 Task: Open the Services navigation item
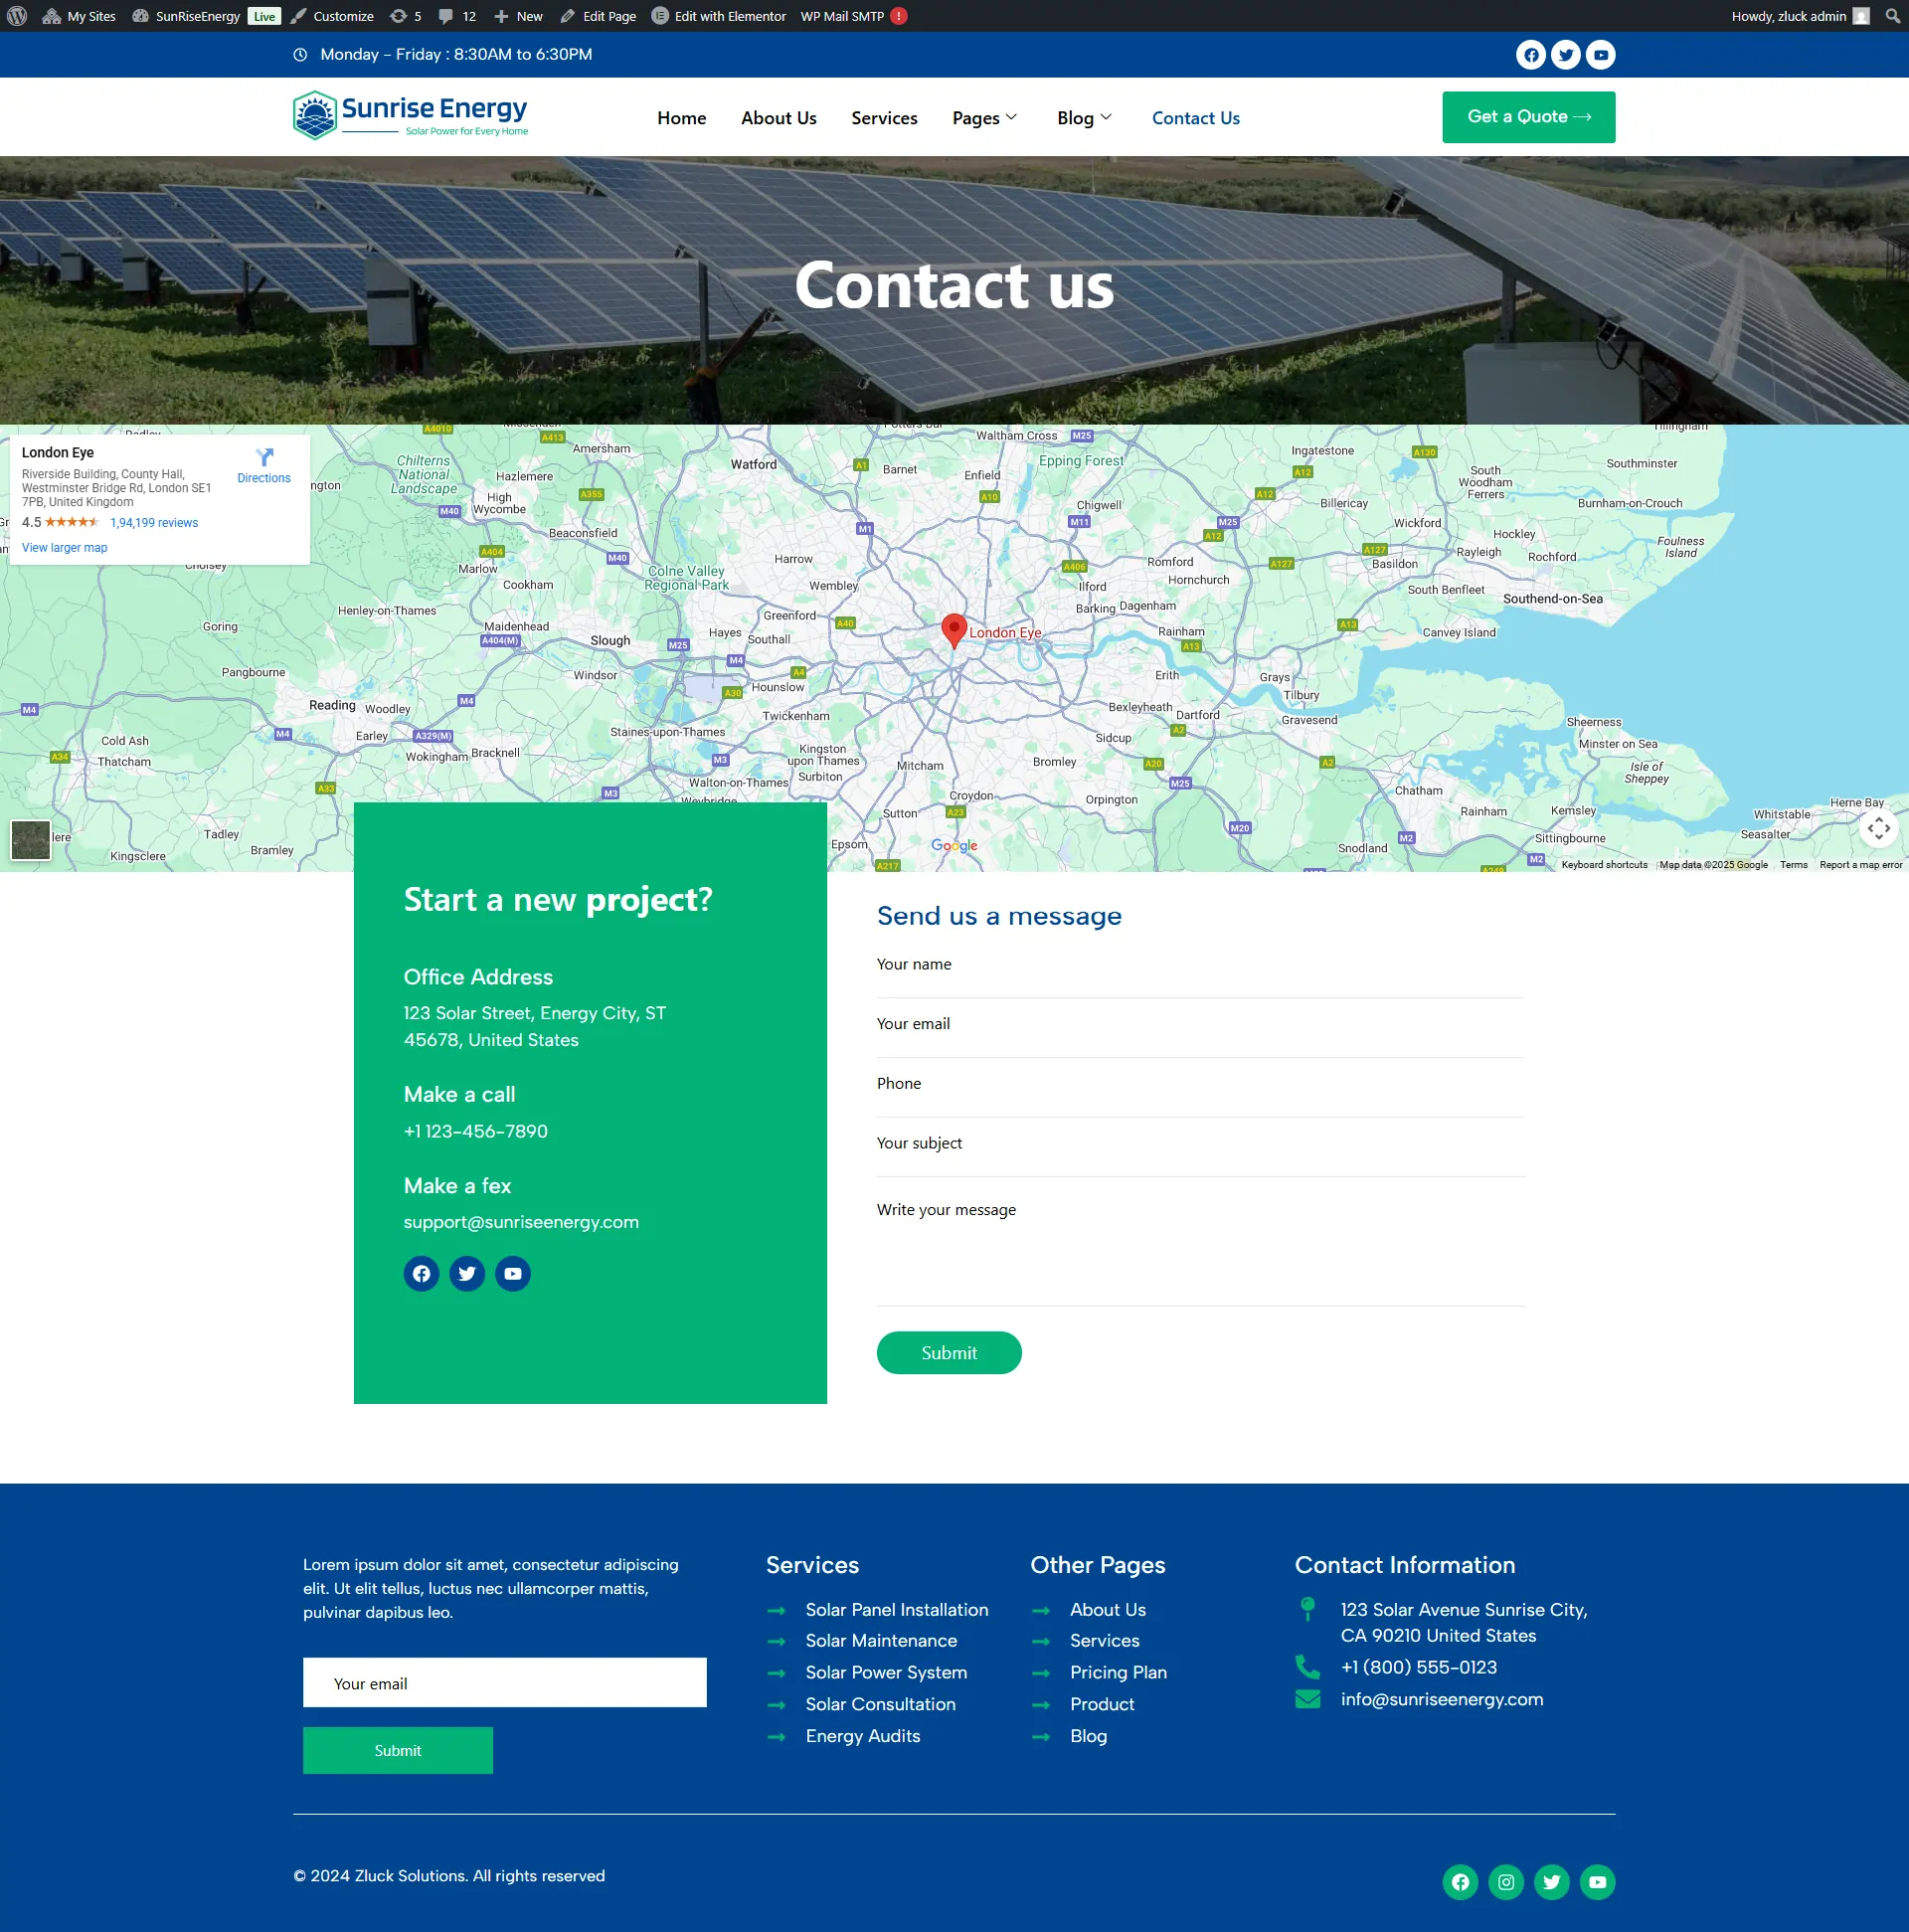point(884,118)
